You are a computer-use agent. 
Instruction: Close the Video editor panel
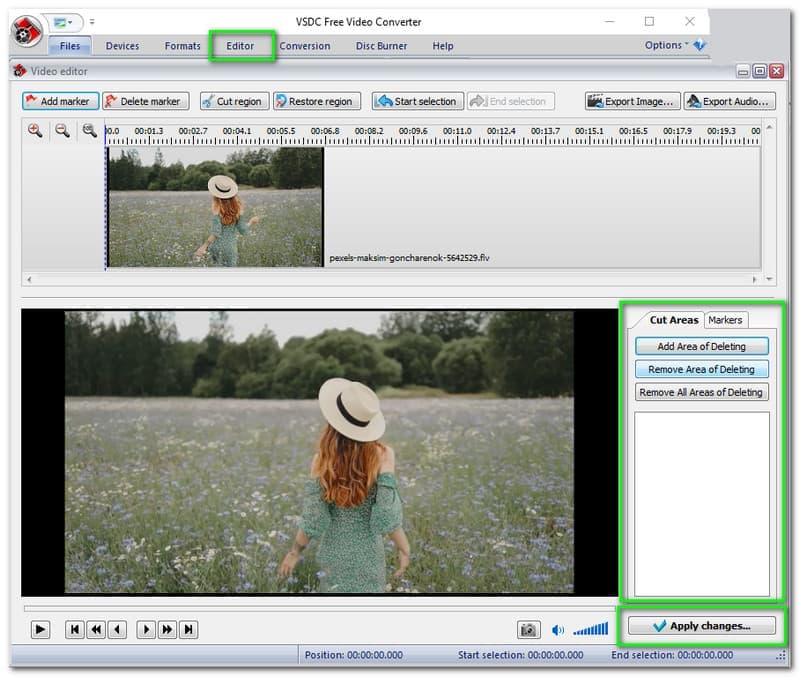tap(777, 71)
